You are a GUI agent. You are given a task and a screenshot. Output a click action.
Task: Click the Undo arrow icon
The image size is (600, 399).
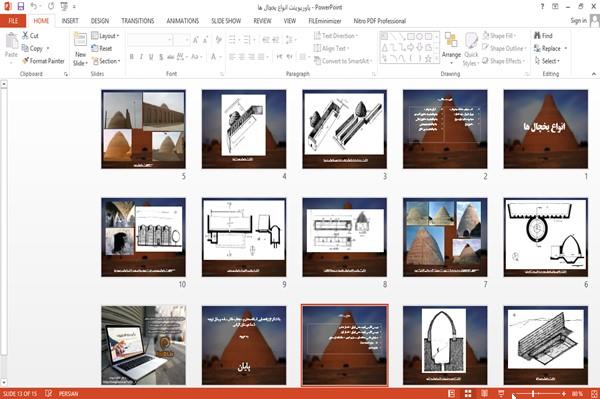34,6
